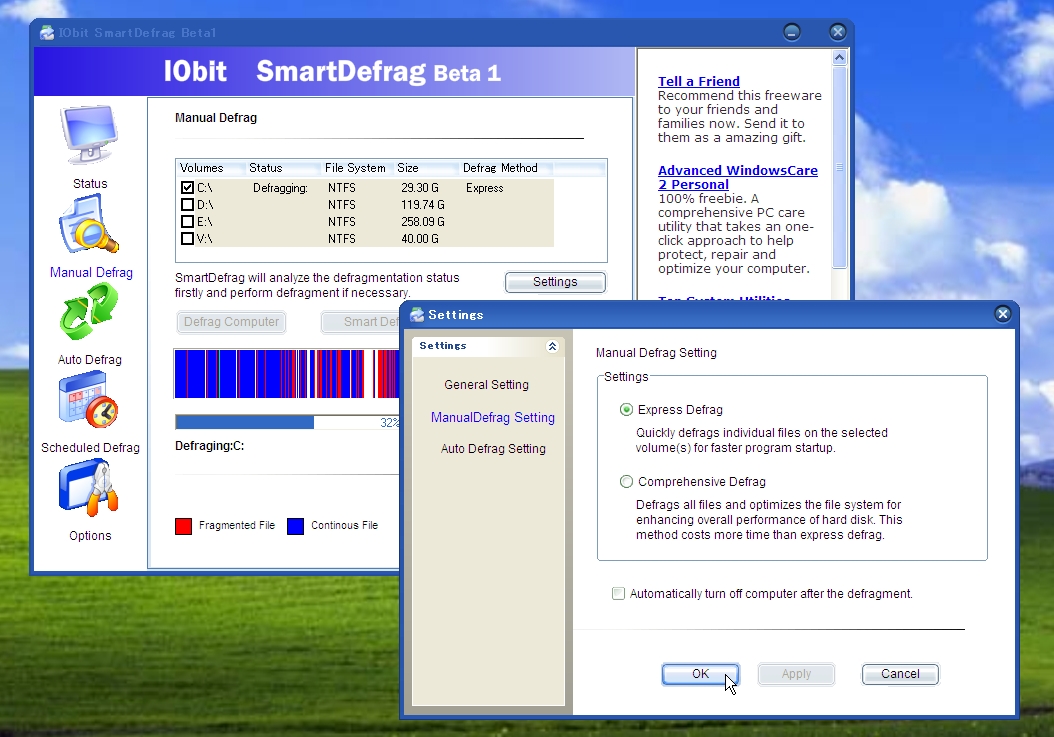Click the red Fragmented File swatch

(x=184, y=527)
